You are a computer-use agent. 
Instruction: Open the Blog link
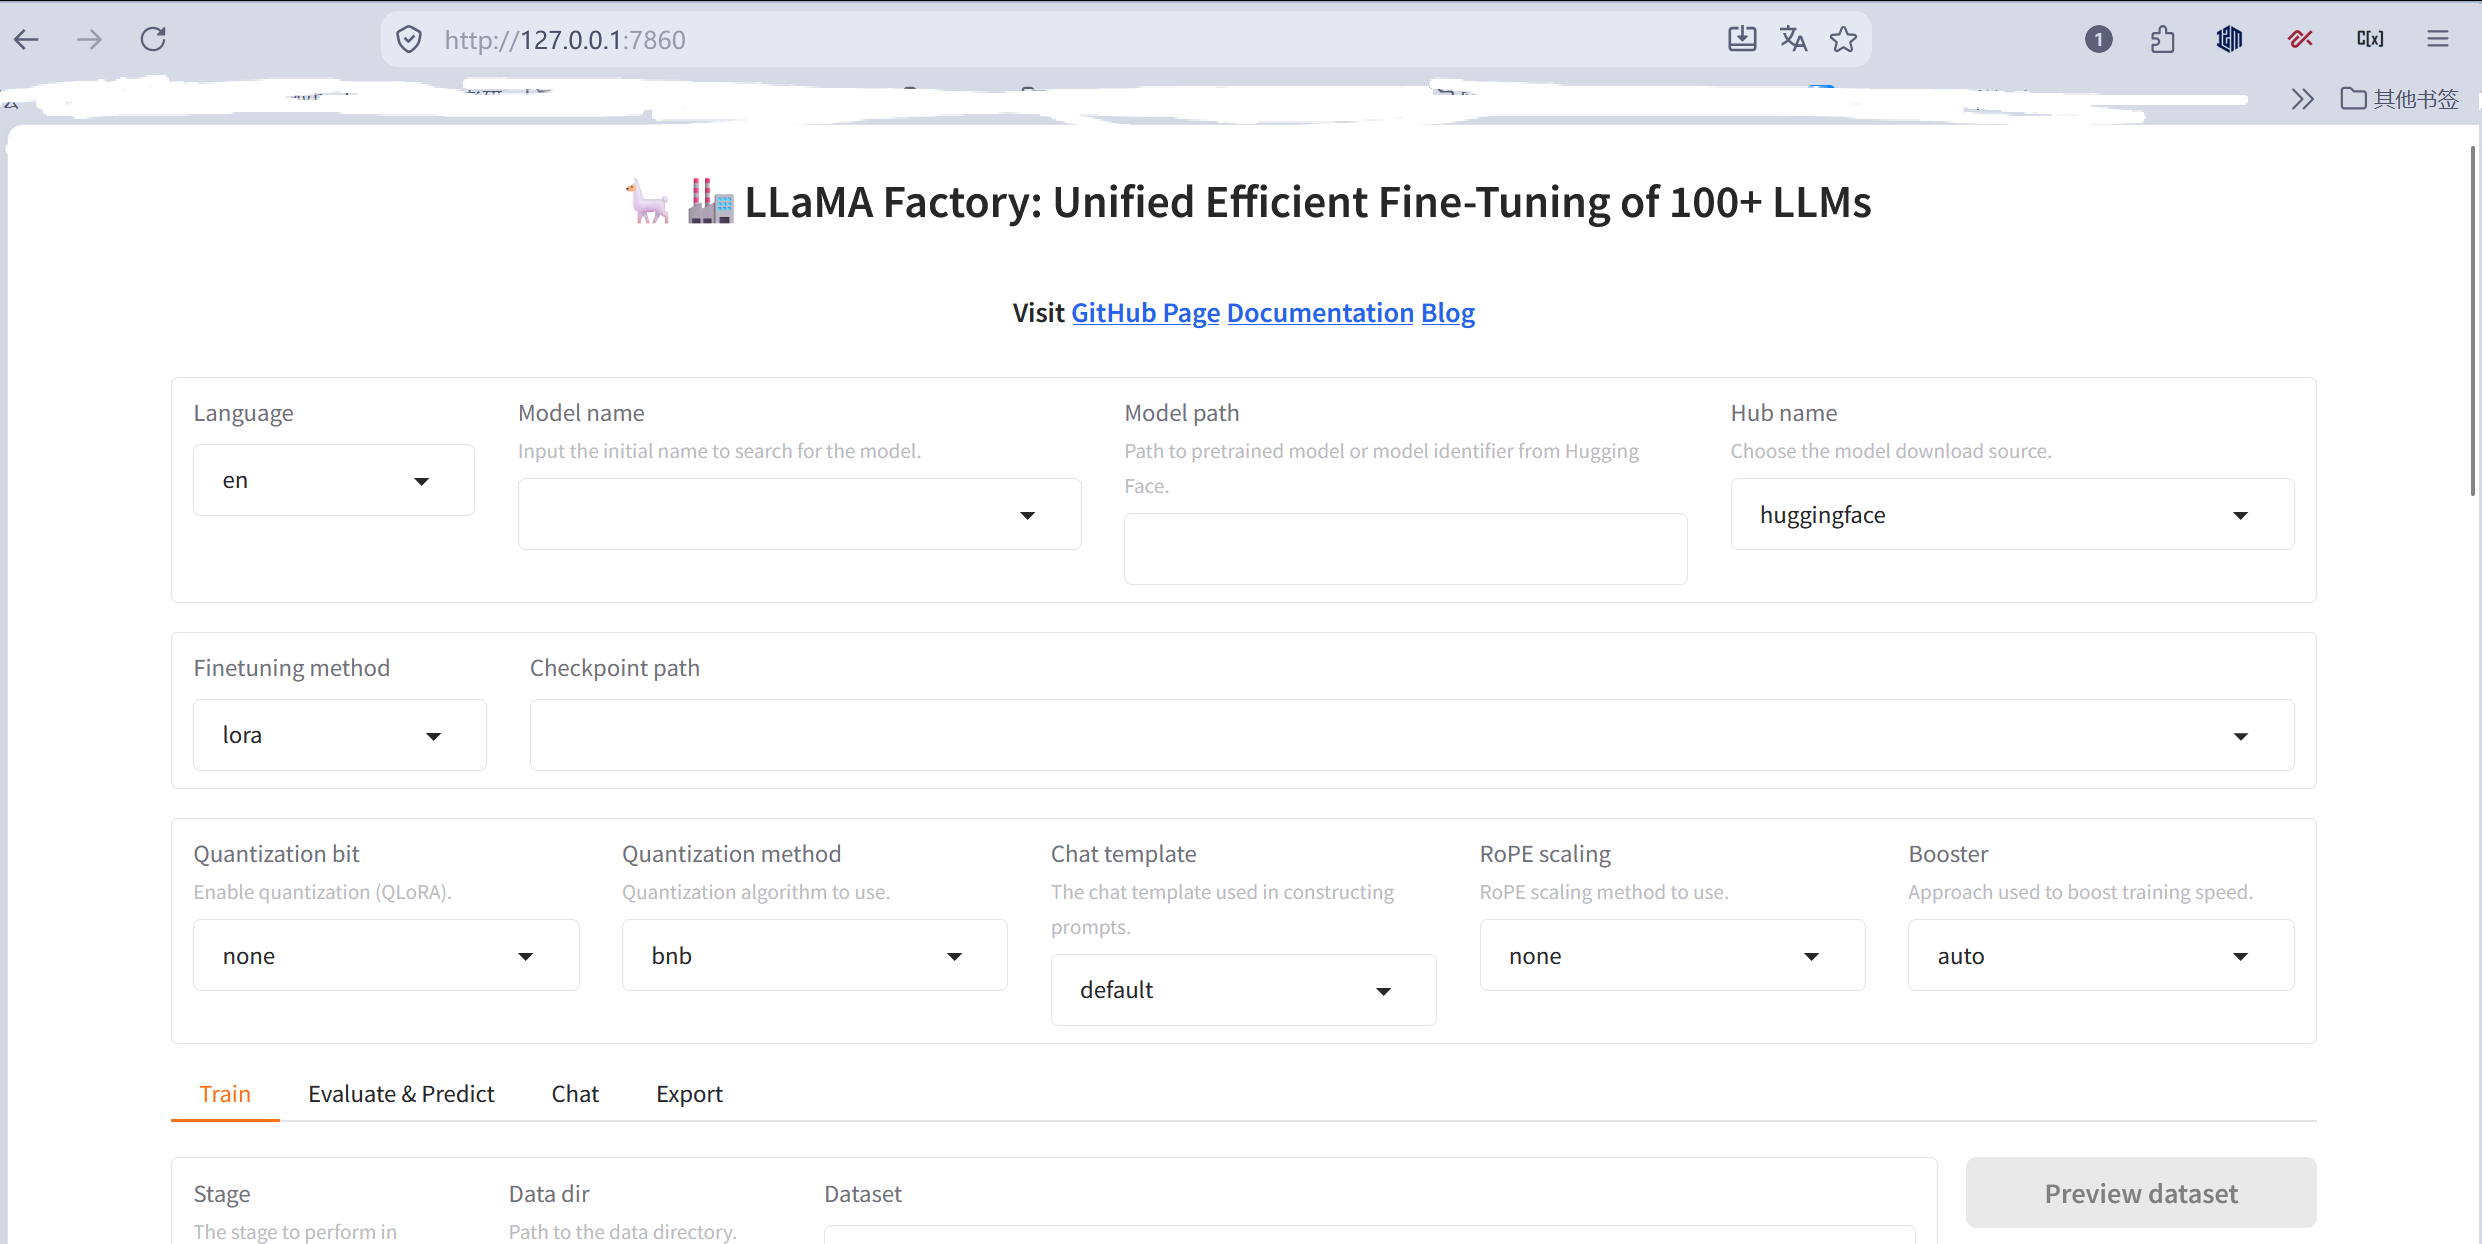tap(1448, 313)
